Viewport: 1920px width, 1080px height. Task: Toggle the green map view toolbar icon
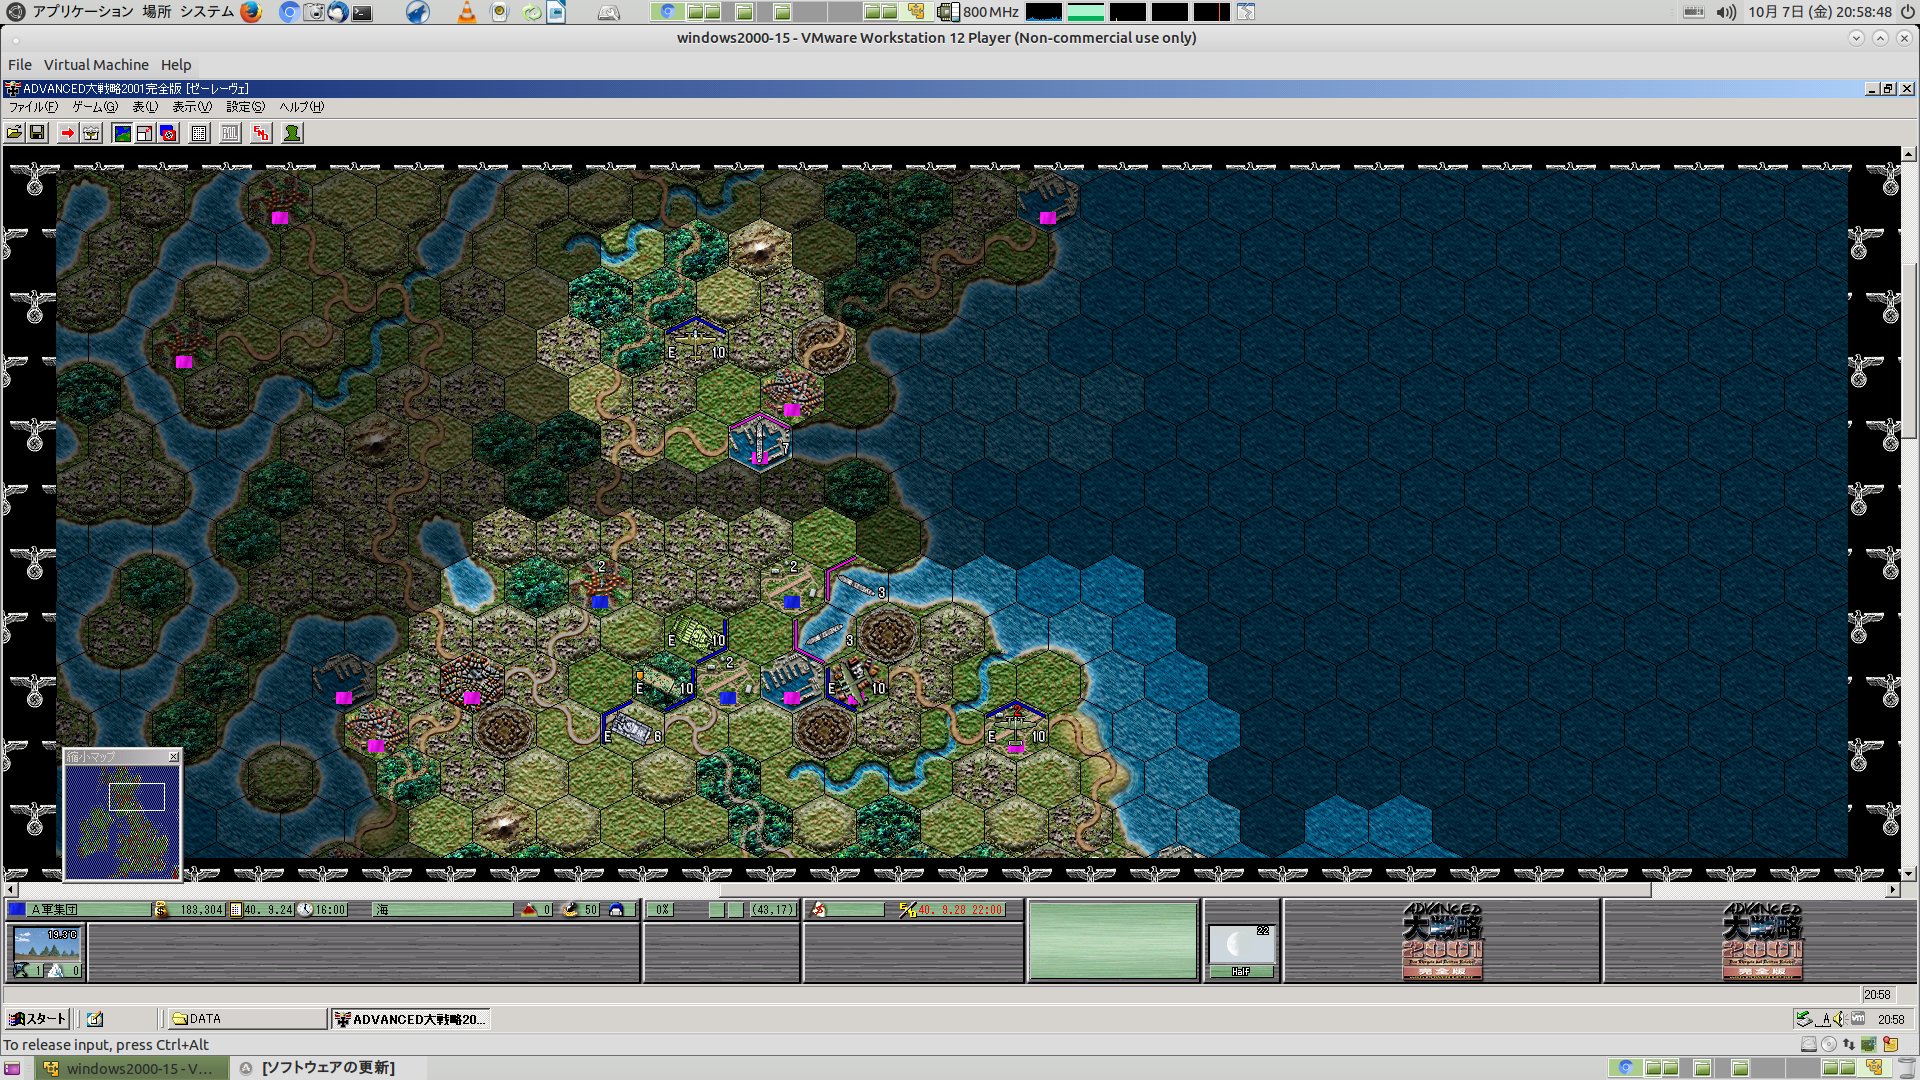point(122,133)
